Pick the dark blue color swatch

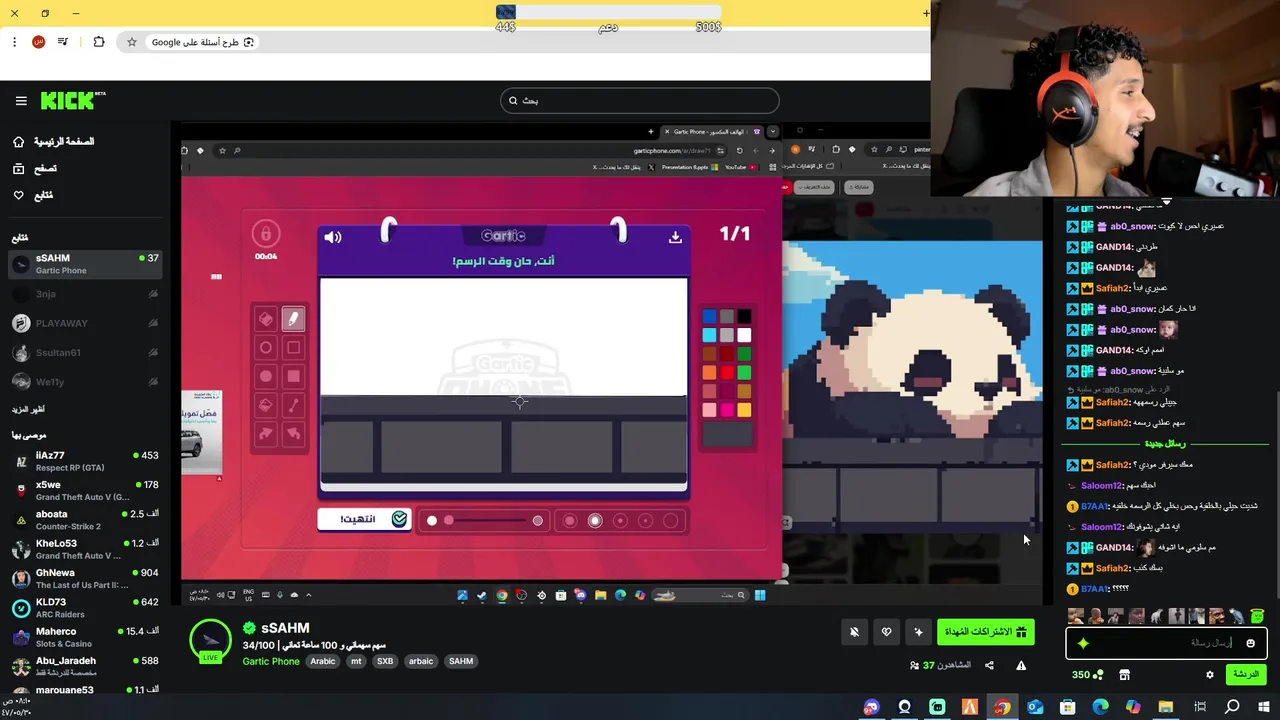click(x=709, y=317)
